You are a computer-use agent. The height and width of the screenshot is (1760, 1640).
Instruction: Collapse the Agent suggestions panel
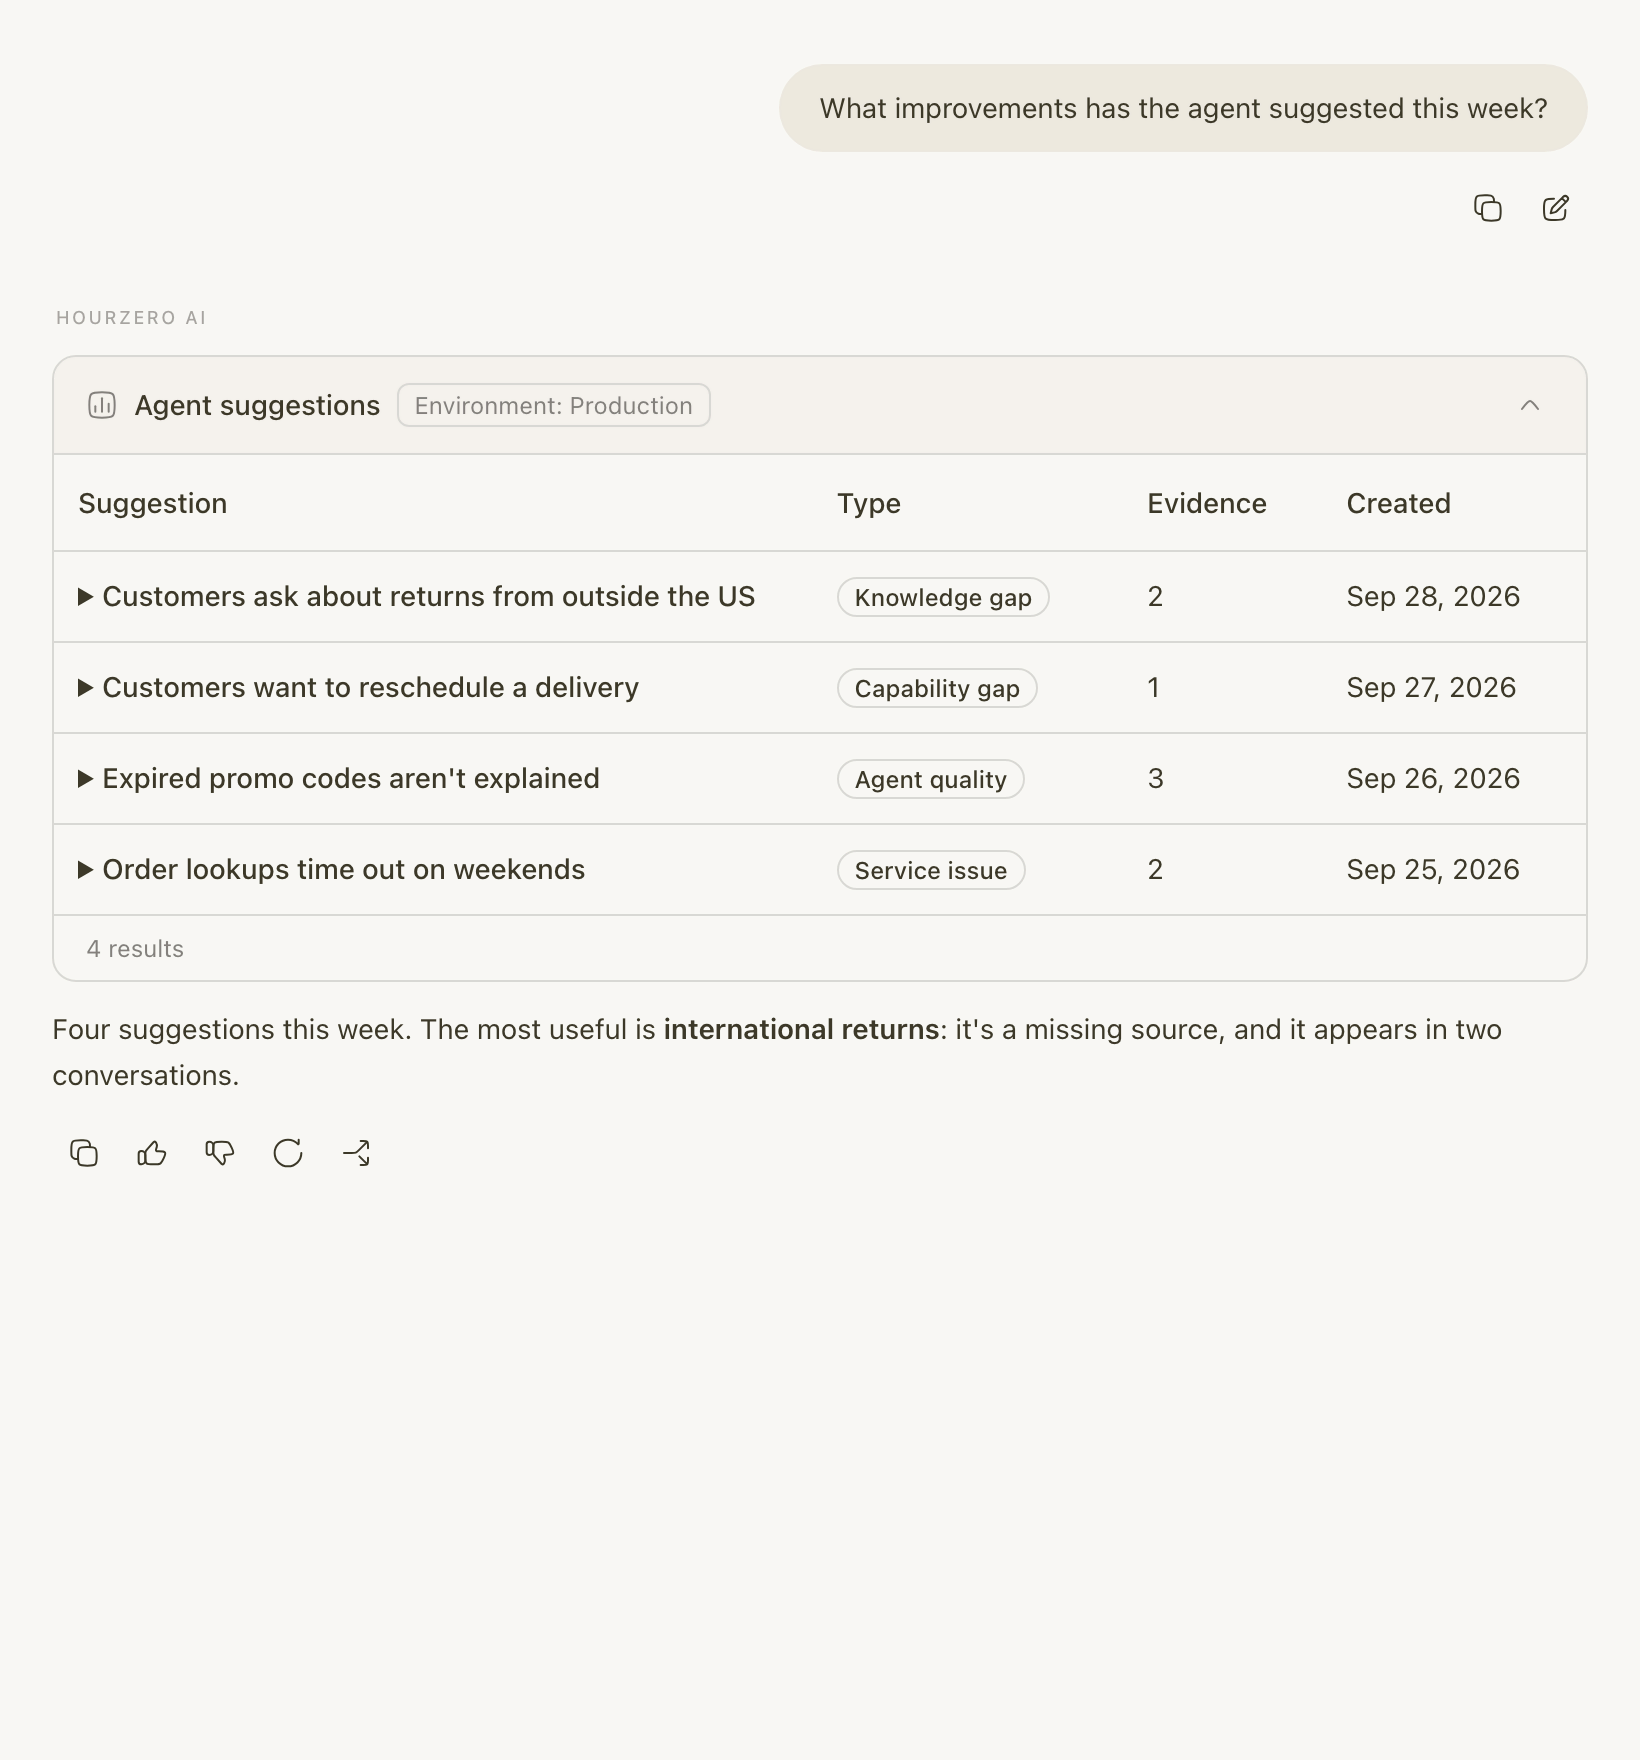(x=1529, y=405)
